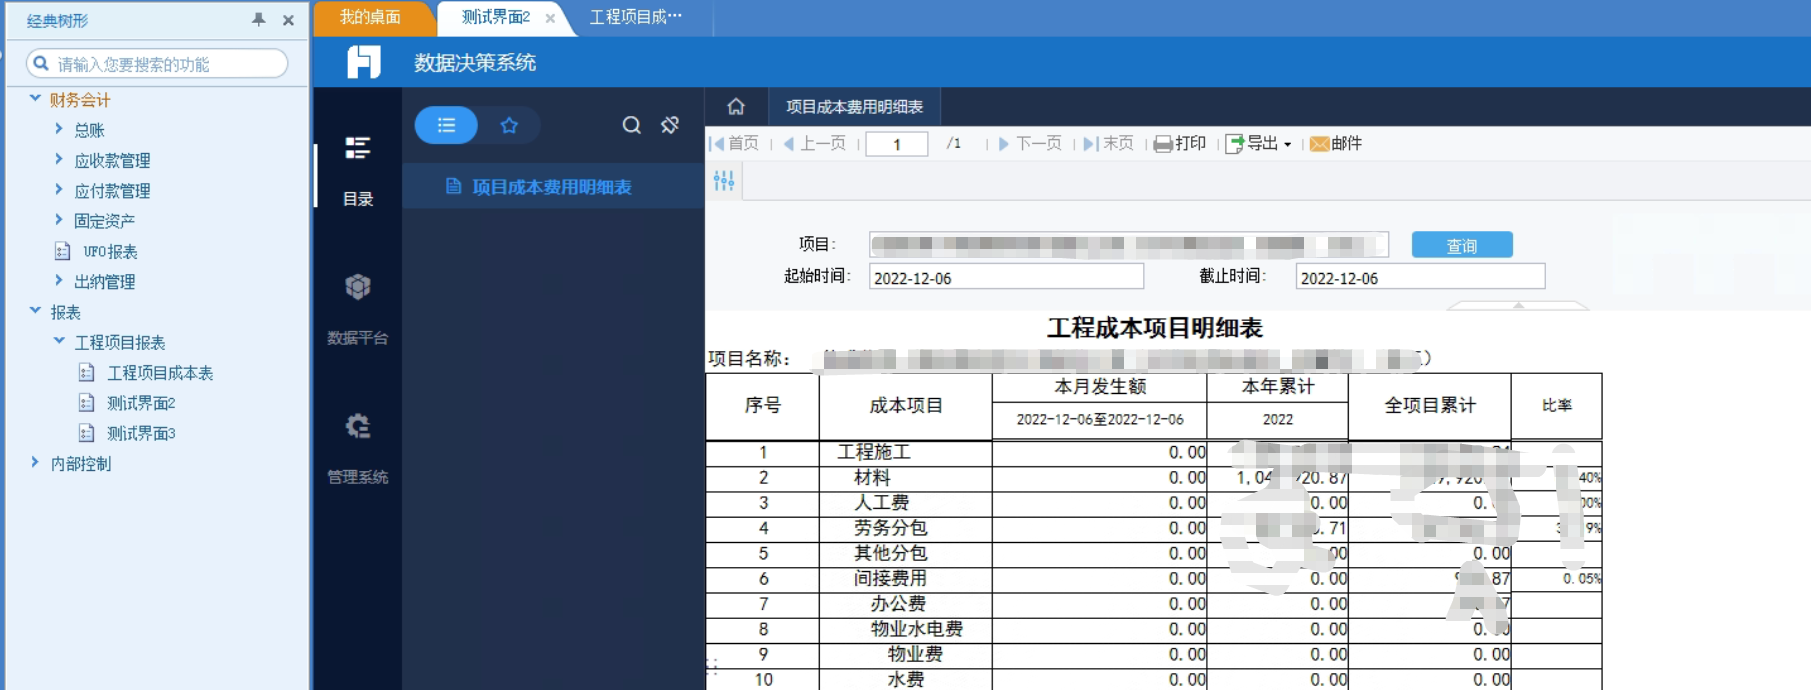The width and height of the screenshot is (1811, 690).
Task: Select the 工程施工 cell
Action: 906,452
